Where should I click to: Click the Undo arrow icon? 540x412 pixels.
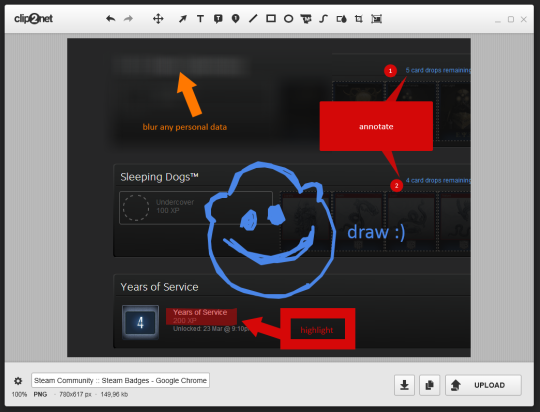click(x=110, y=19)
